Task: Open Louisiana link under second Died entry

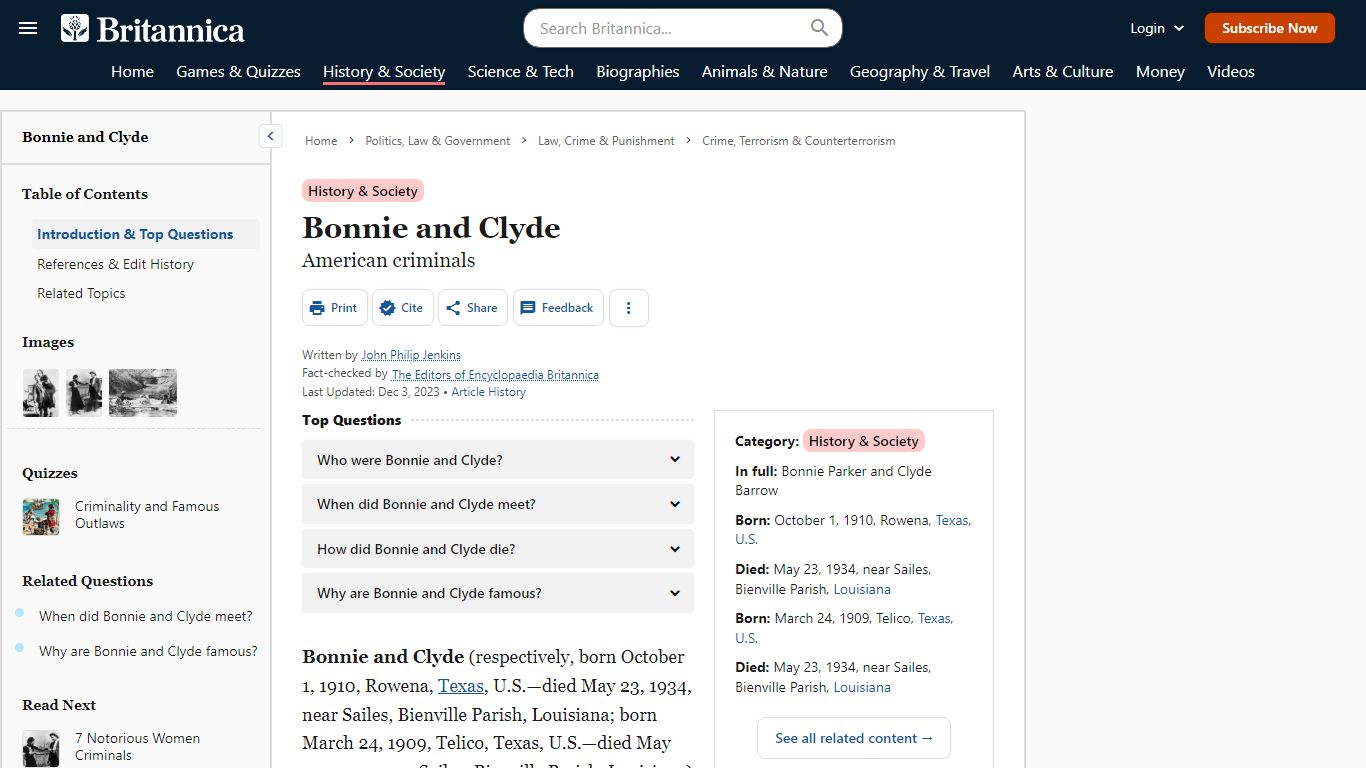Action: pos(862,687)
